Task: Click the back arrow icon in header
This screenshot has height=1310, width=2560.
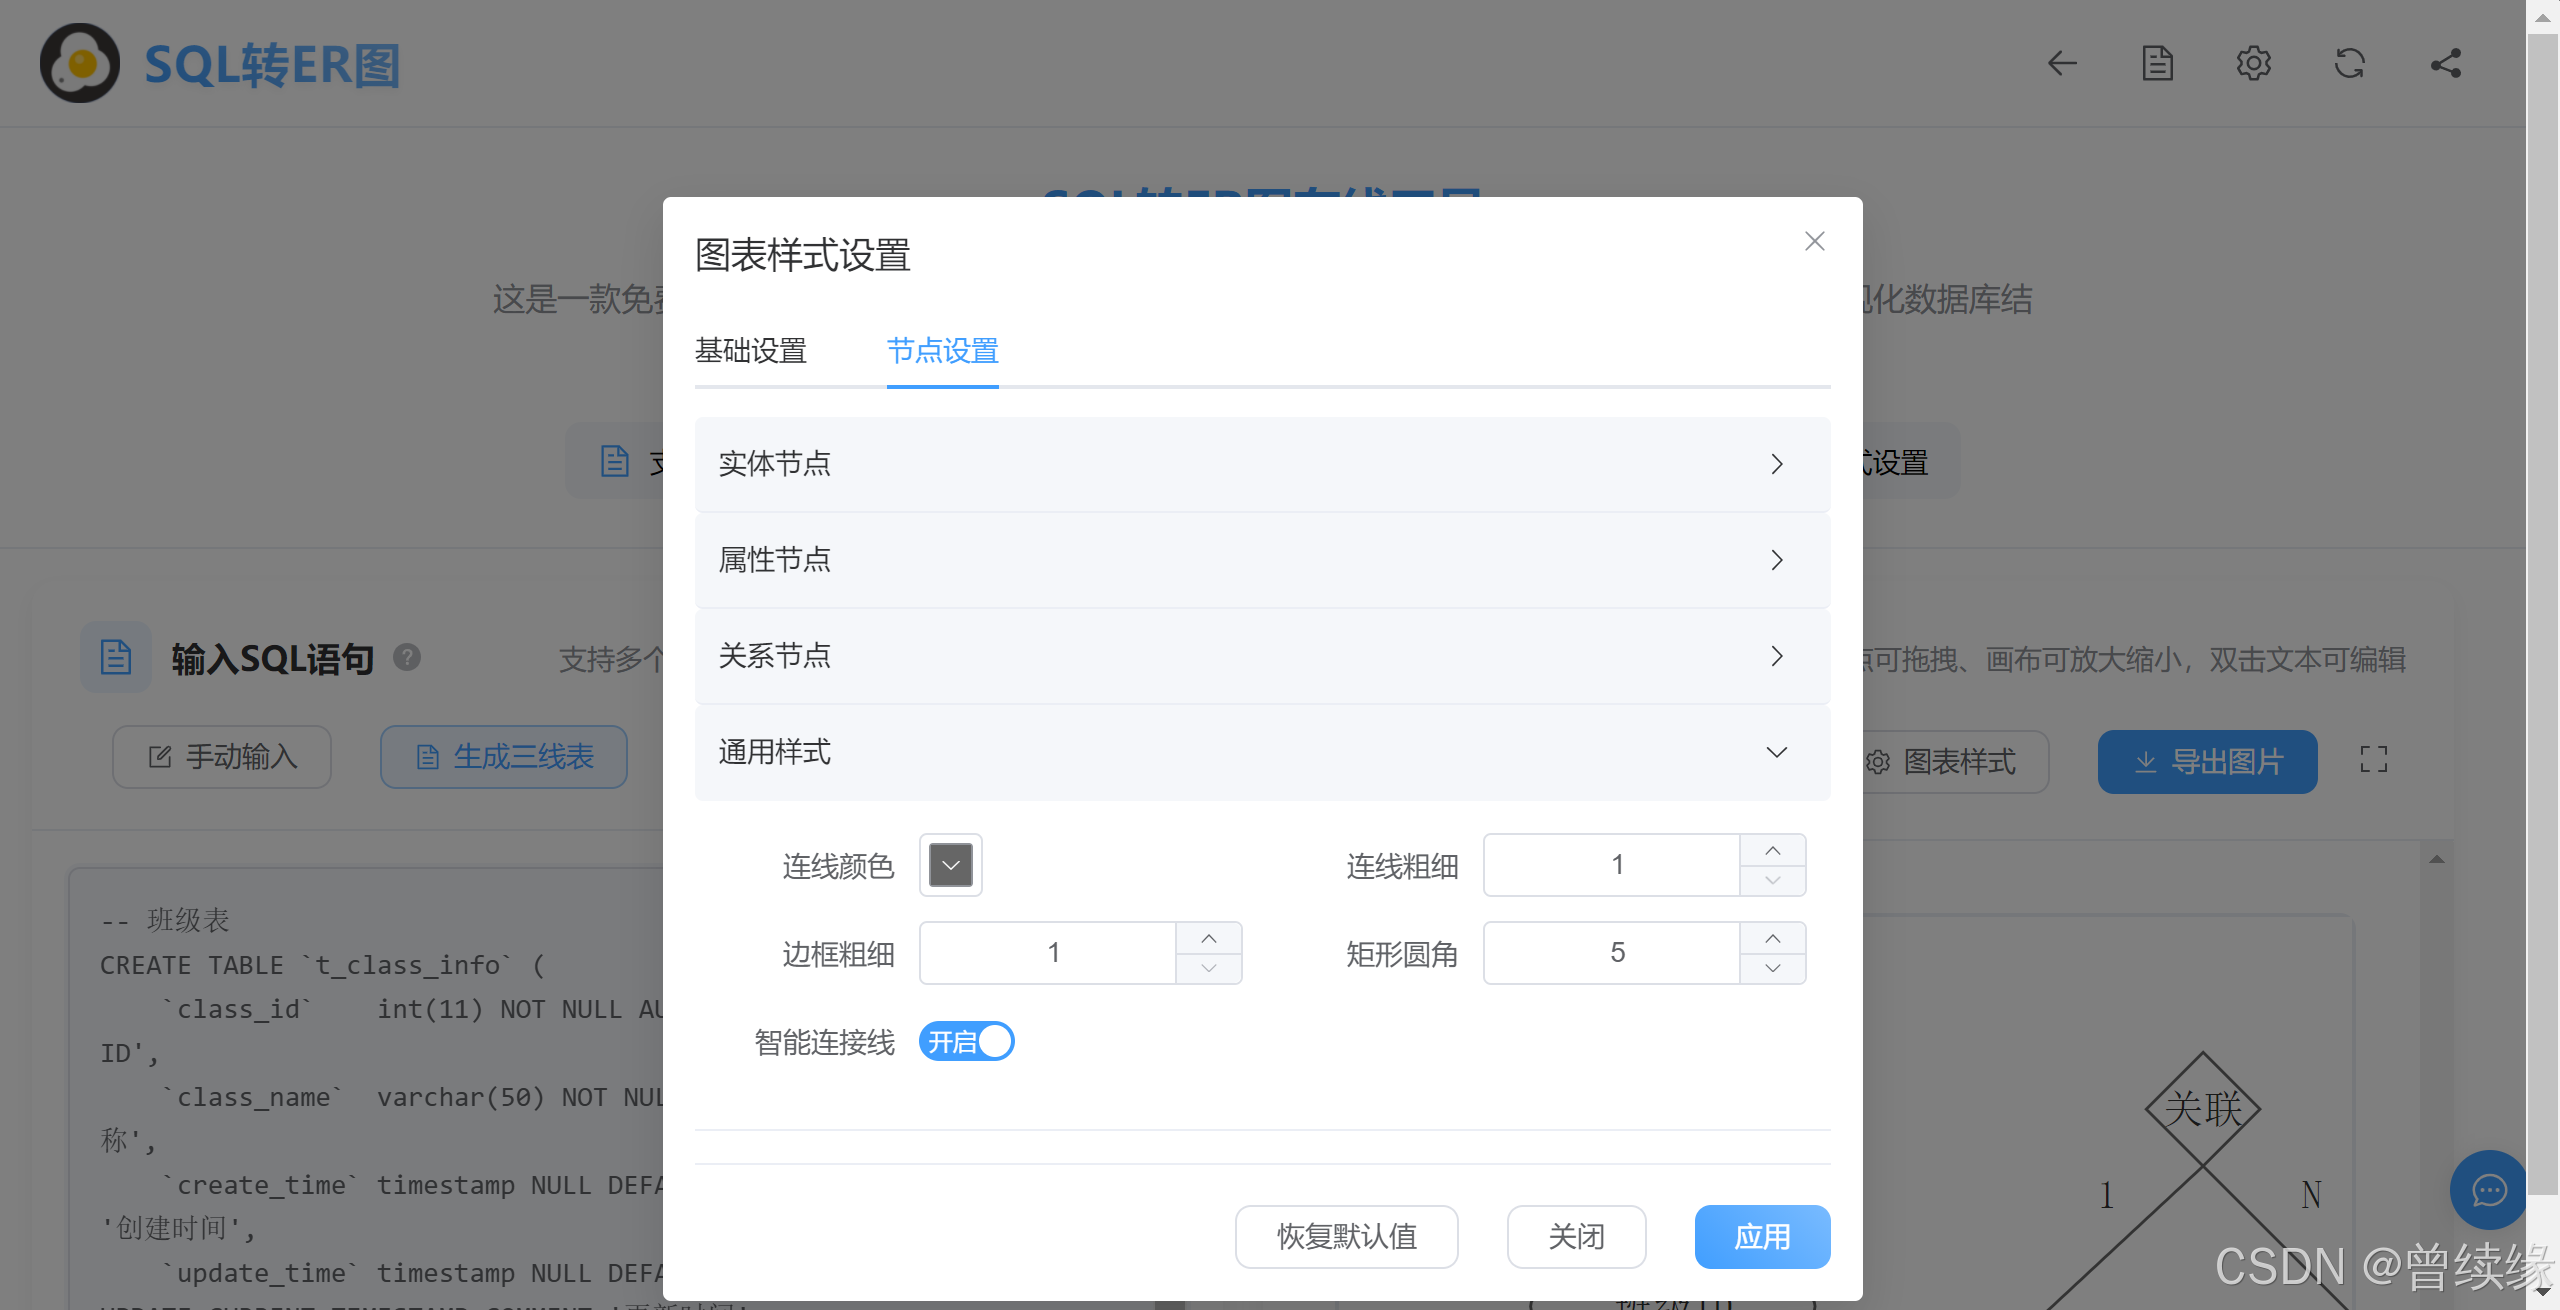Action: (x=2062, y=64)
